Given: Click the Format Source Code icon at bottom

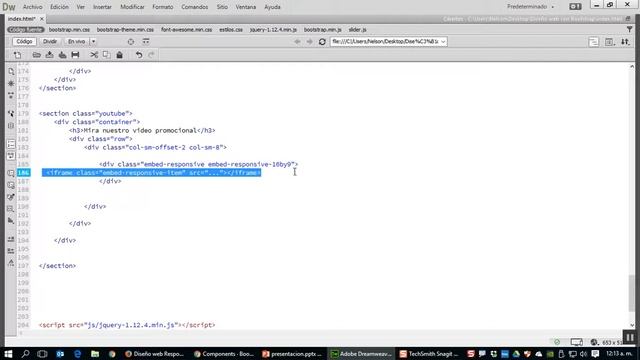Looking at the screenshot, I should coord(11,263).
